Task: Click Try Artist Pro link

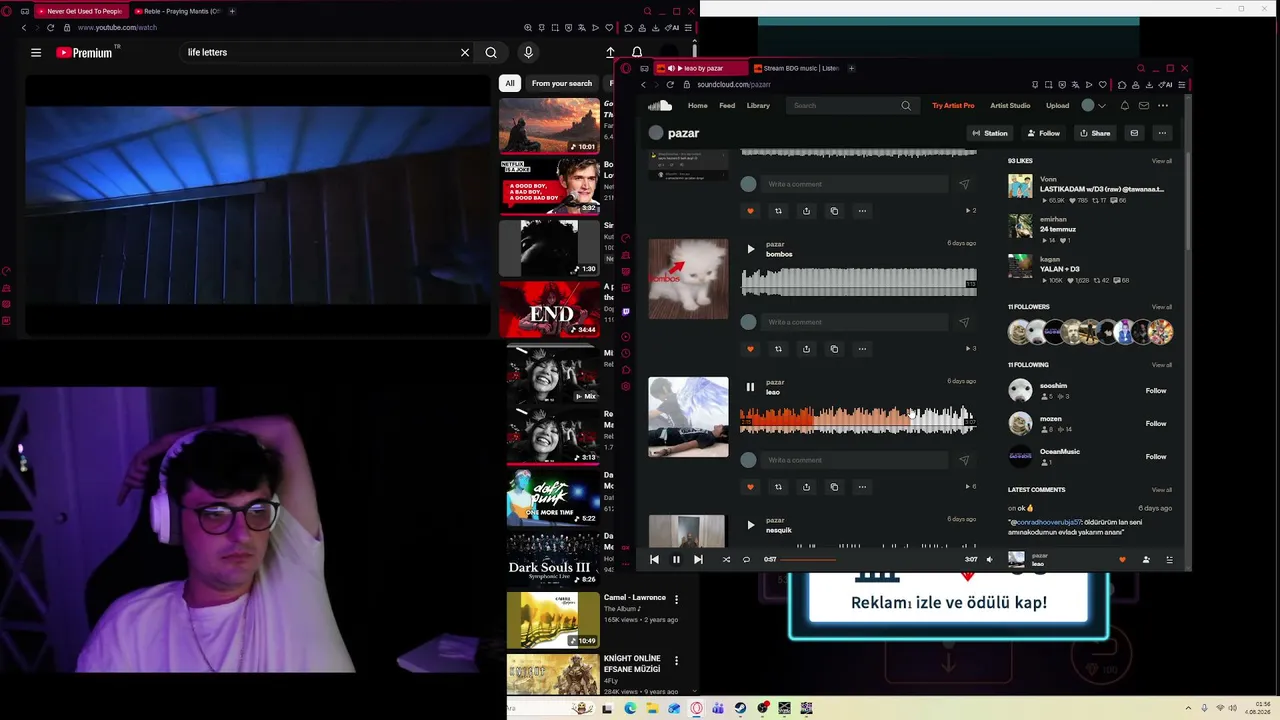Action: point(953,105)
